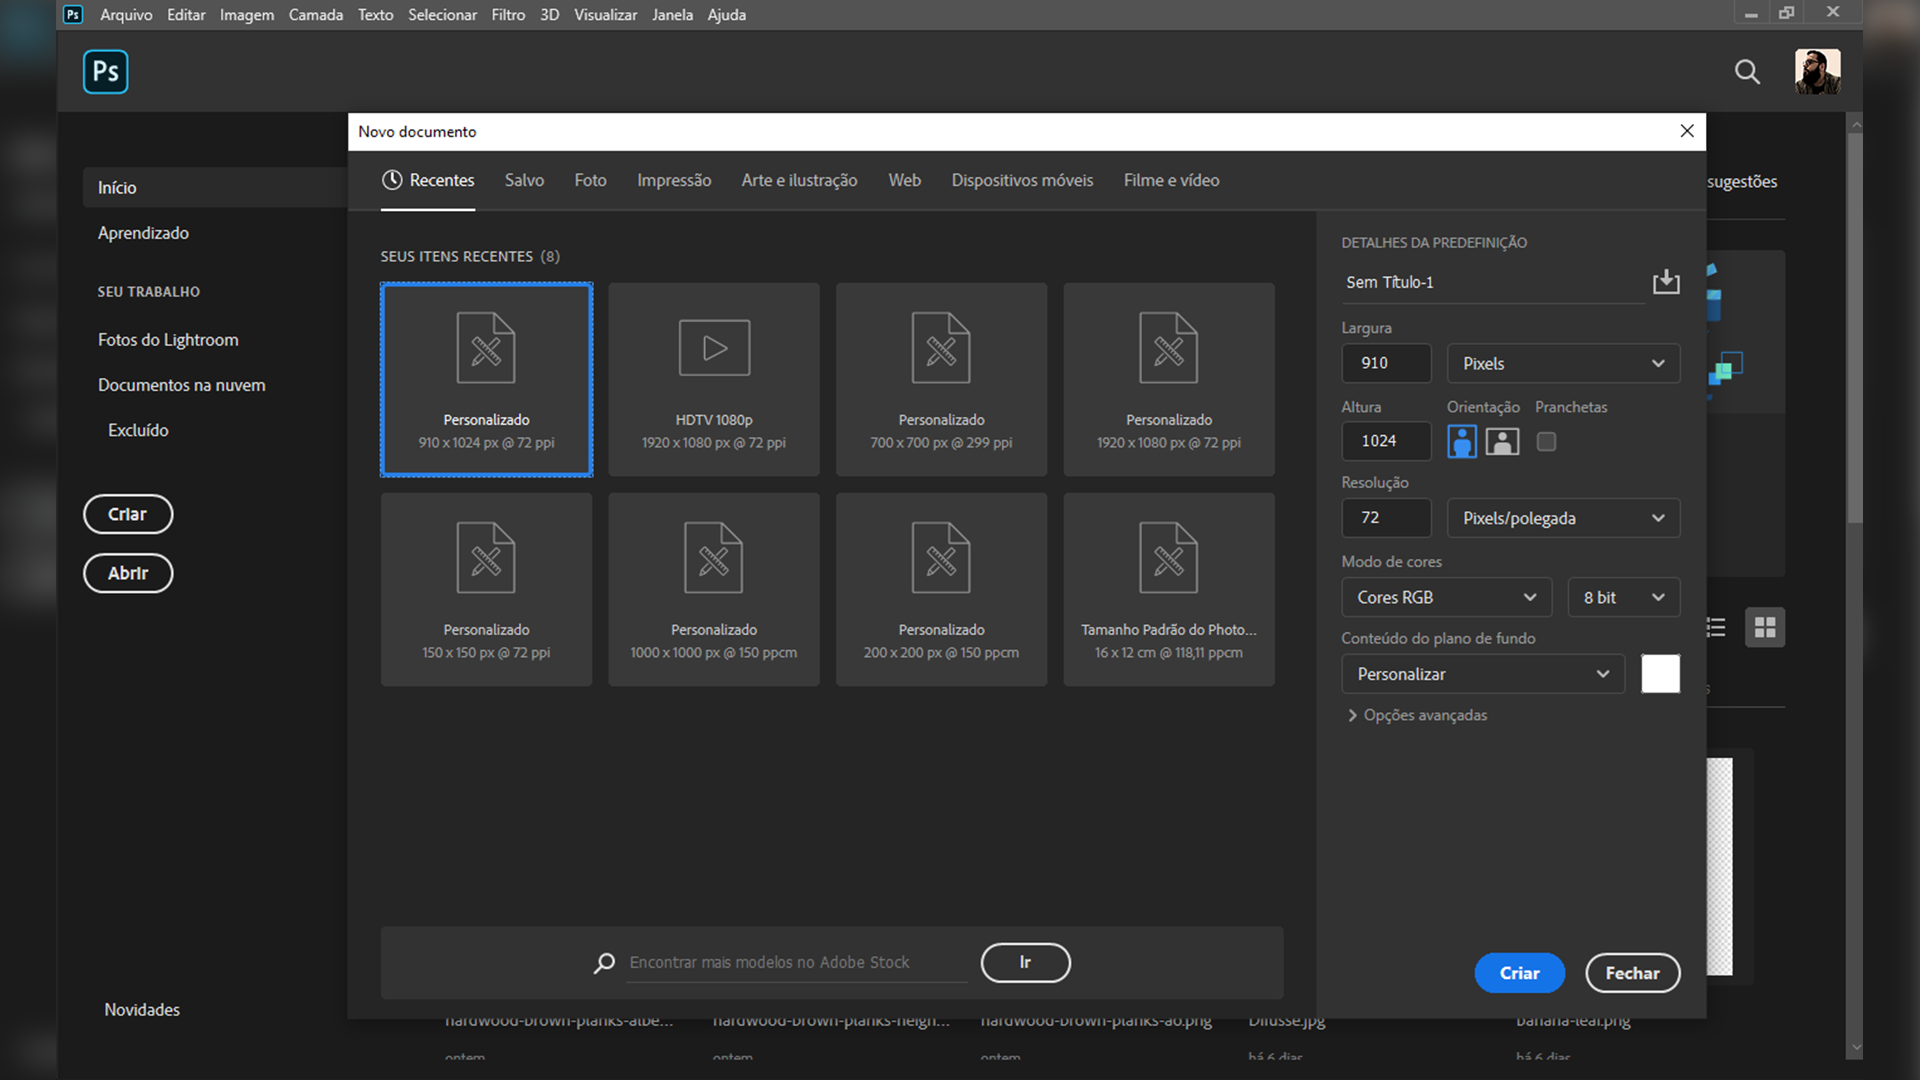Click the Largura width field
The image size is (1920, 1080).
coord(1386,363)
